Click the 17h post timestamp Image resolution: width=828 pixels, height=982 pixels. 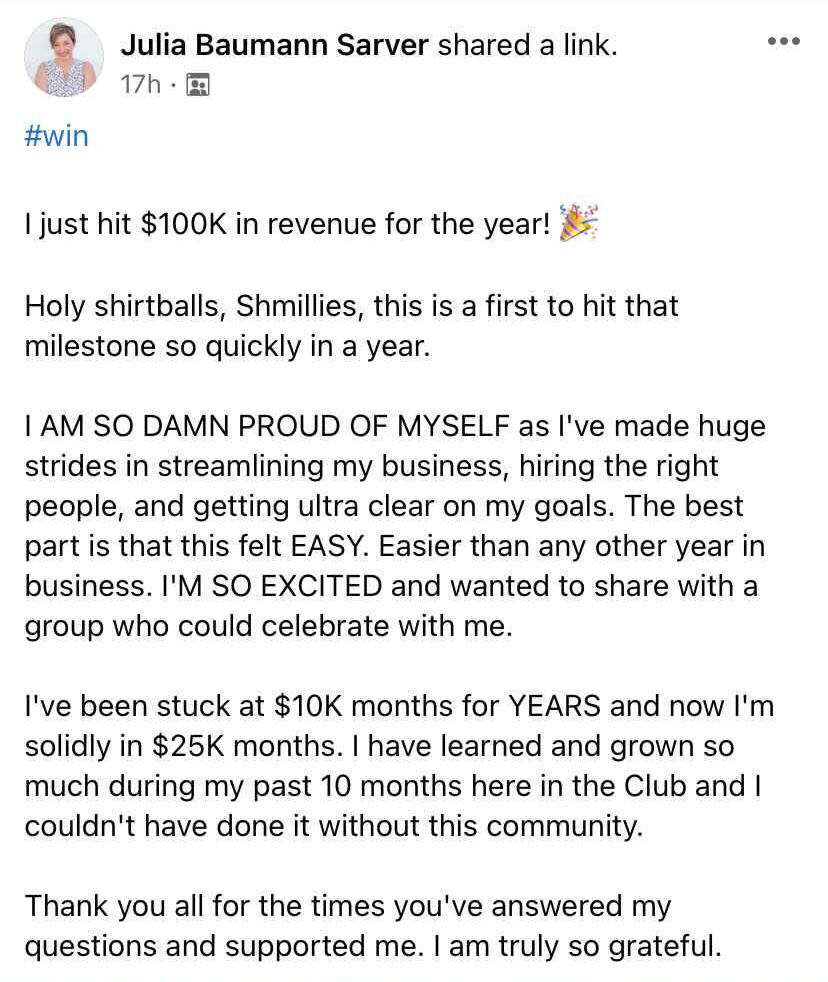tap(140, 85)
